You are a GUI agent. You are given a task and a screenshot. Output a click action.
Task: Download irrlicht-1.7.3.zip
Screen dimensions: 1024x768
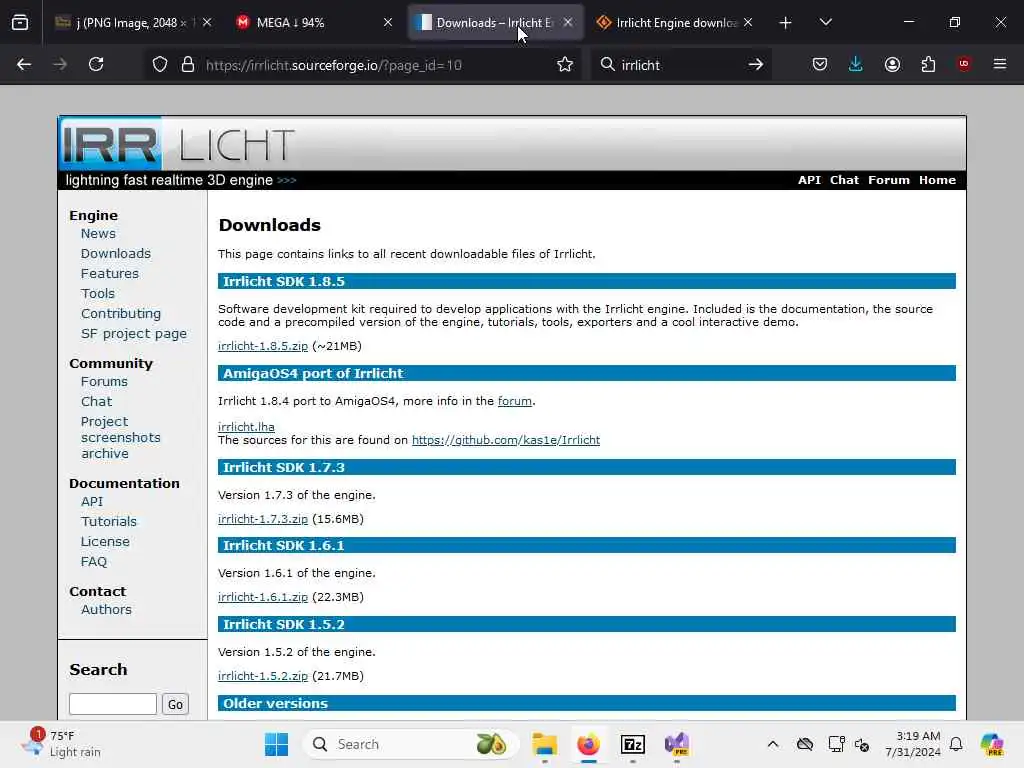click(263, 519)
